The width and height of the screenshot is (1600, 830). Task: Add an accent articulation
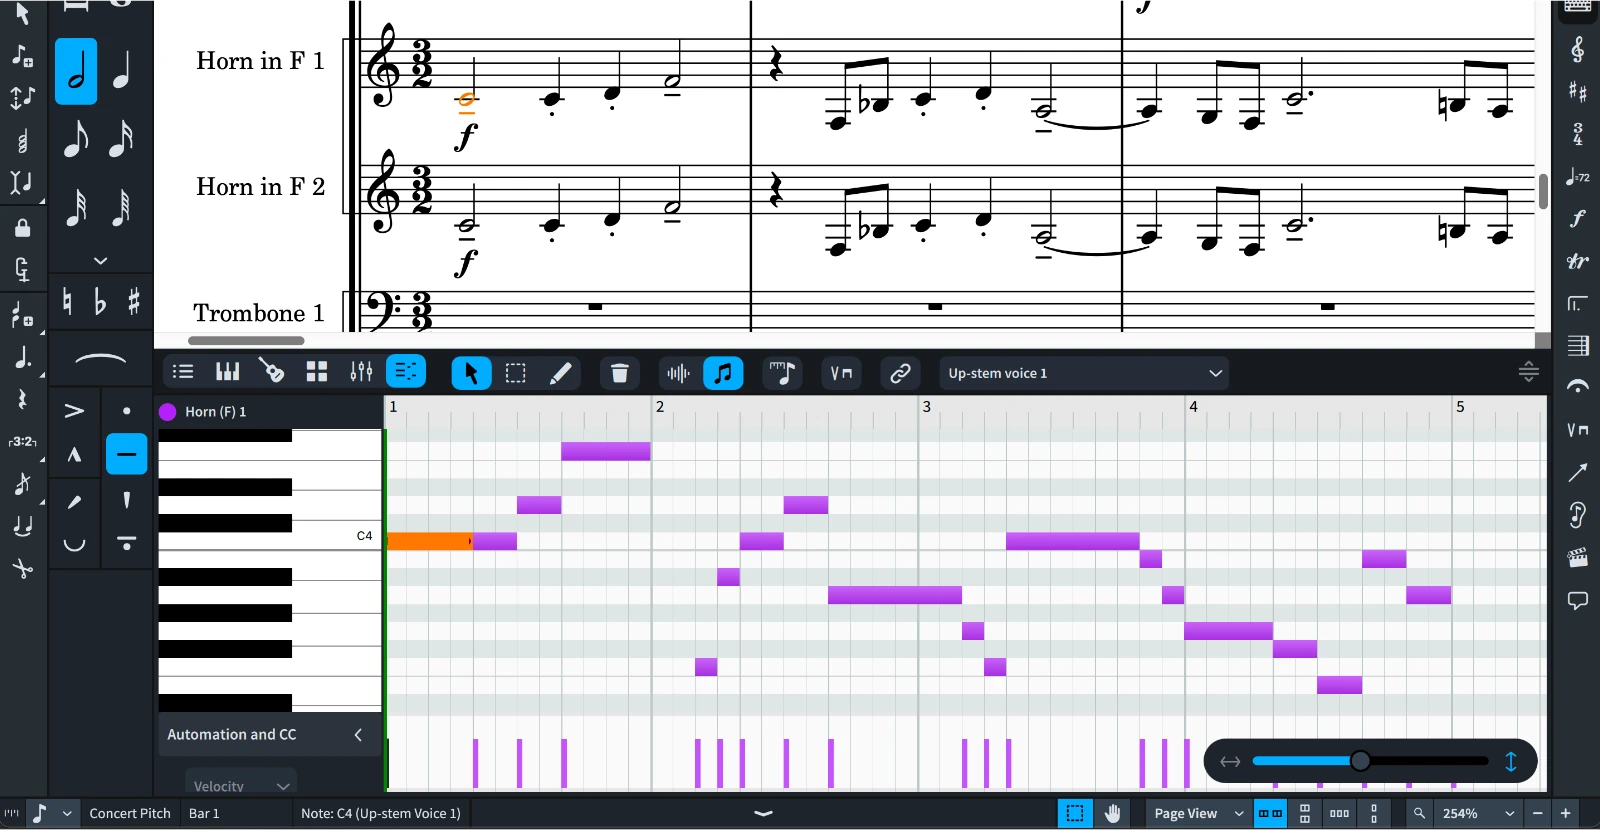coord(74,411)
